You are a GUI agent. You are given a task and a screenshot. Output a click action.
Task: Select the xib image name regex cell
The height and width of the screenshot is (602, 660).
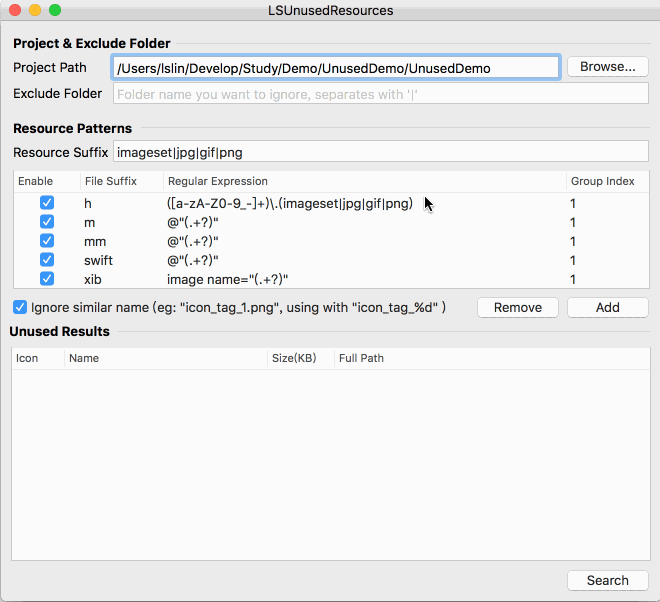tap(234, 279)
